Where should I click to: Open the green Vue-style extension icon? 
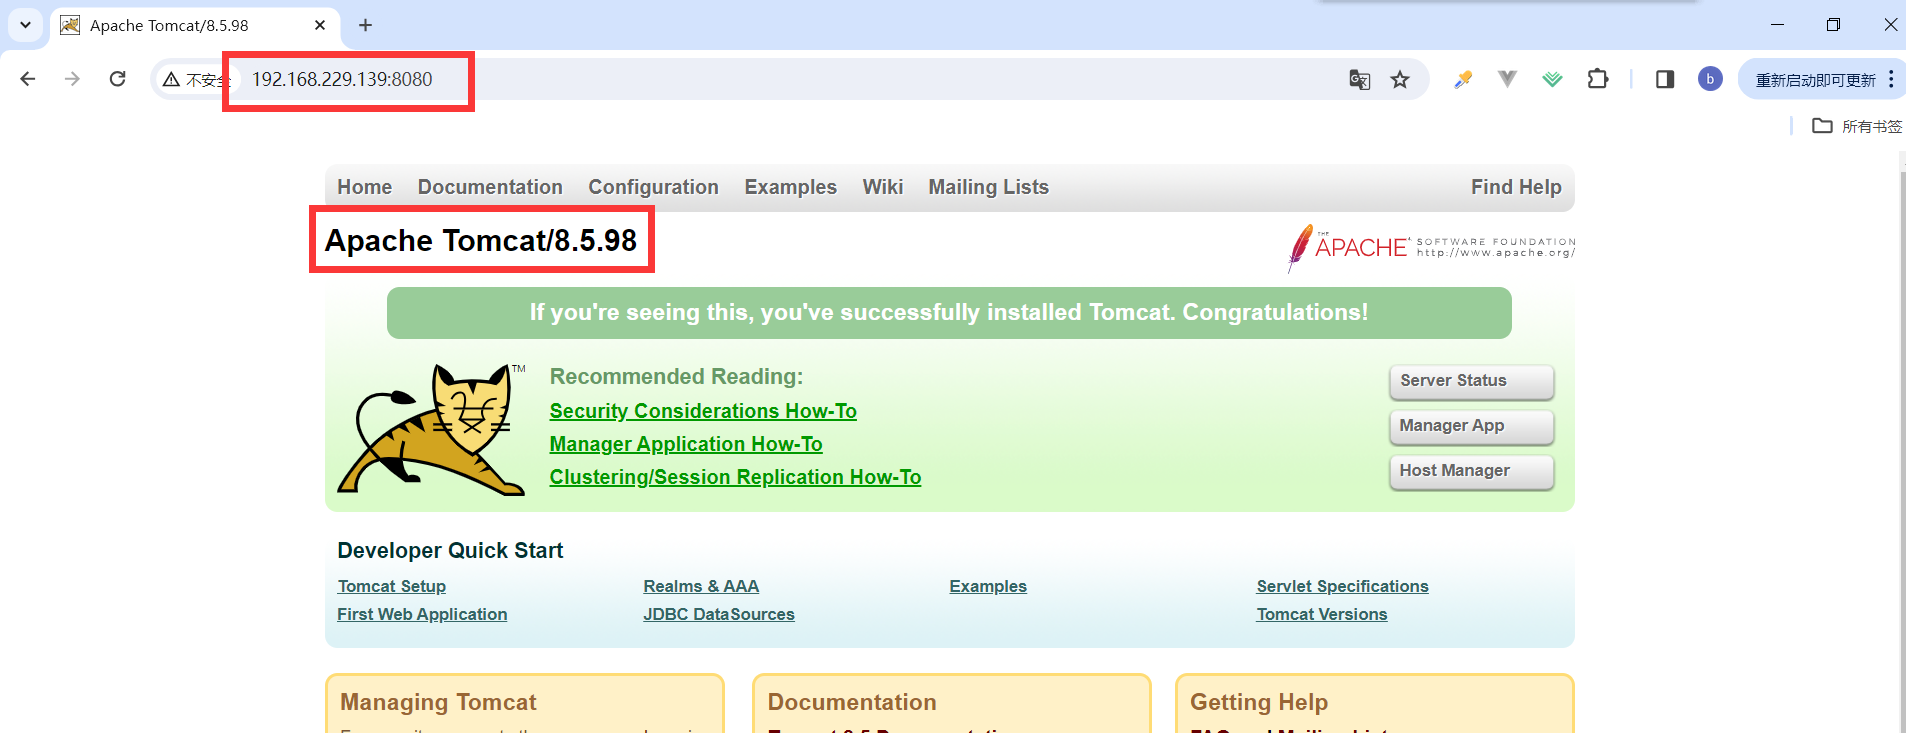[1552, 79]
